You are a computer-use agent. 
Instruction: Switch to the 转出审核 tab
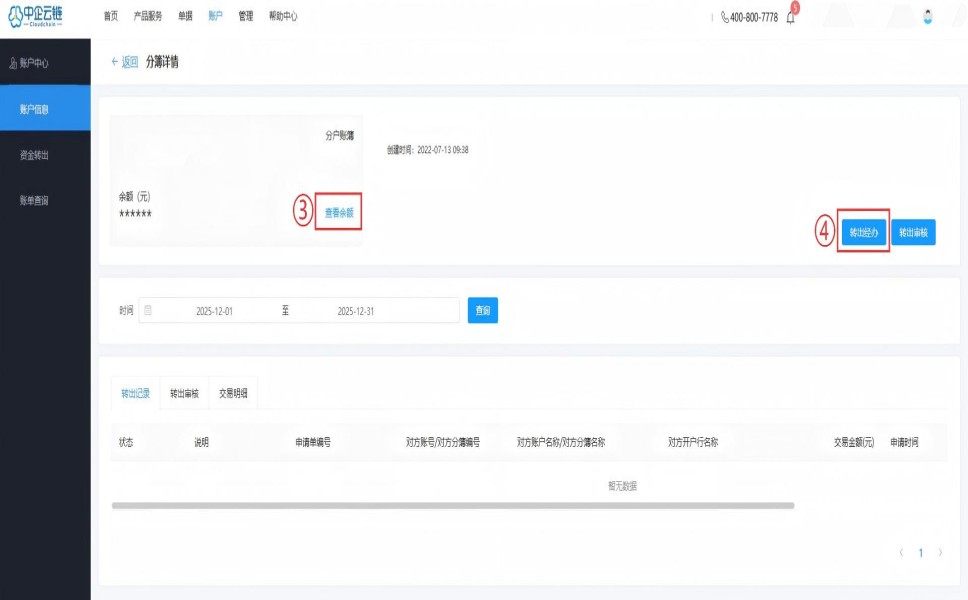pos(184,394)
